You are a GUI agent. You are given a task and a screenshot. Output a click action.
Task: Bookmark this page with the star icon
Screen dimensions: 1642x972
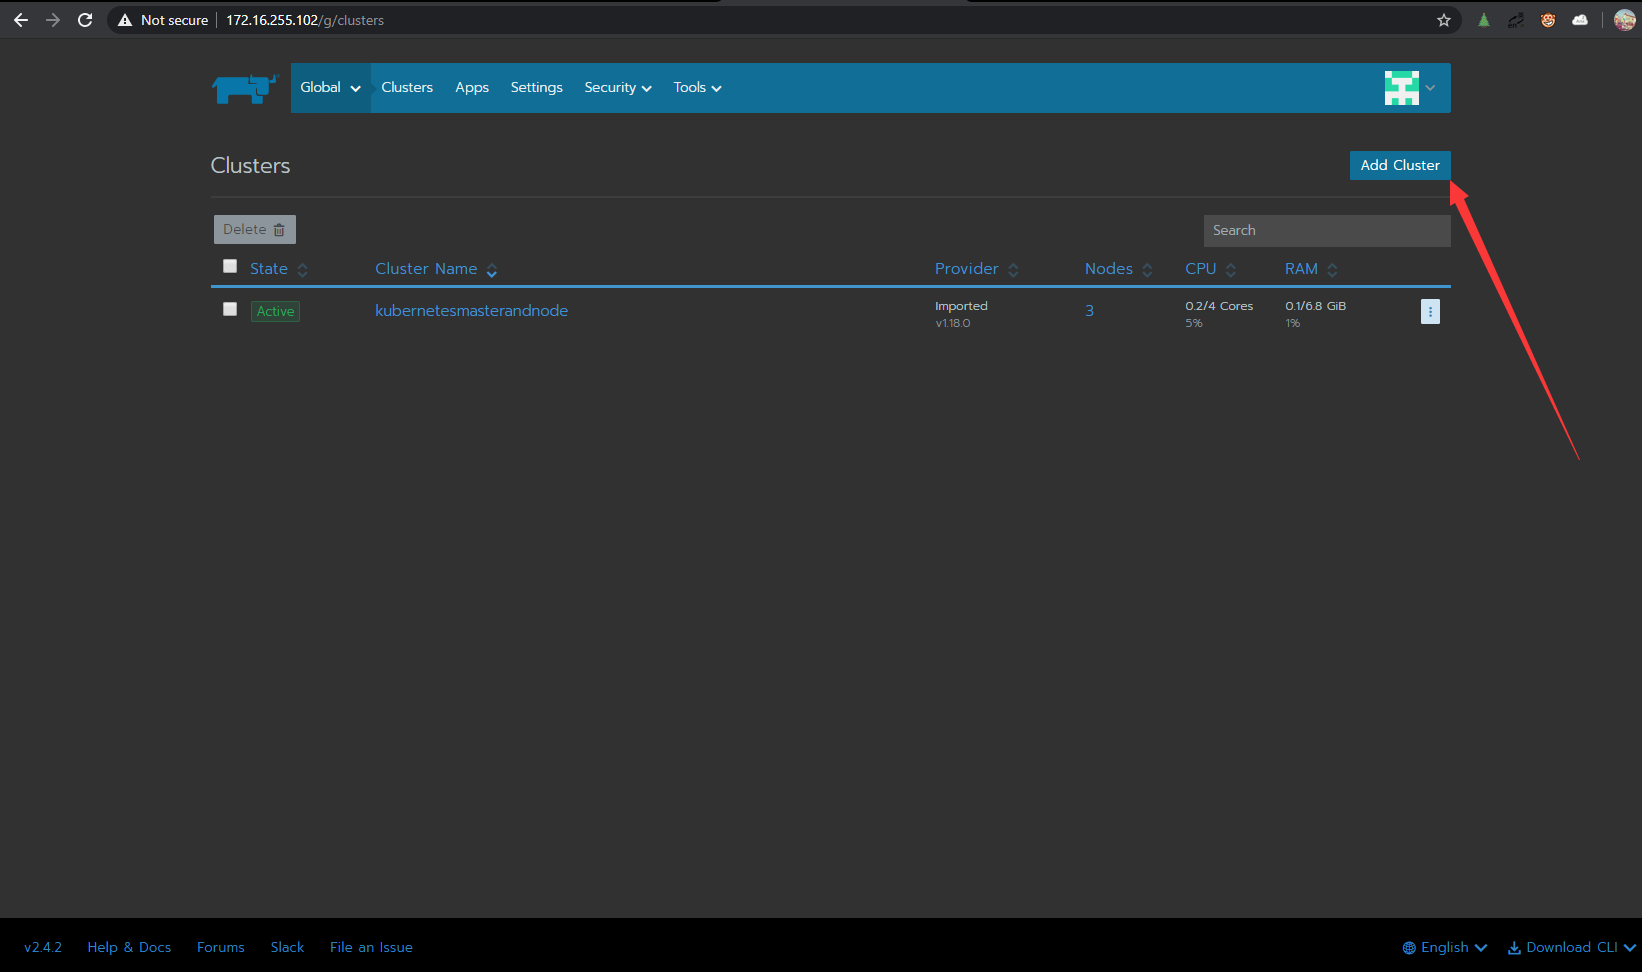(1444, 20)
